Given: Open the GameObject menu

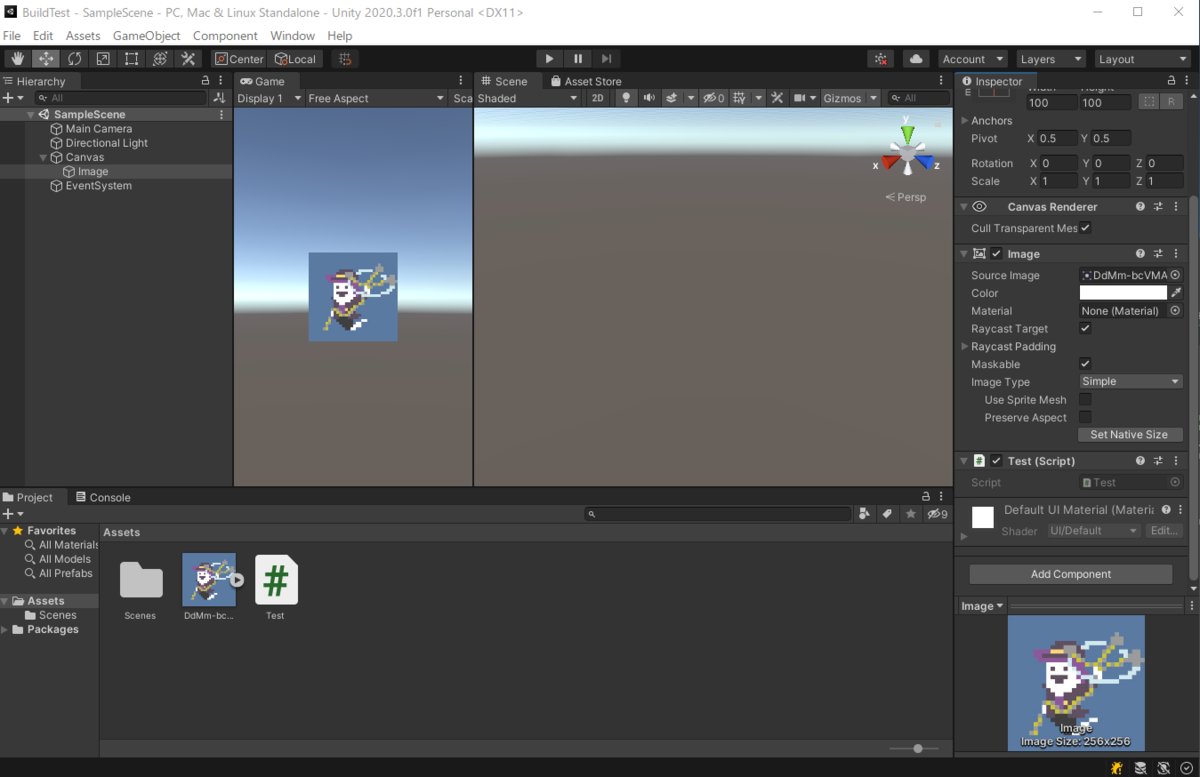Looking at the screenshot, I should point(146,35).
